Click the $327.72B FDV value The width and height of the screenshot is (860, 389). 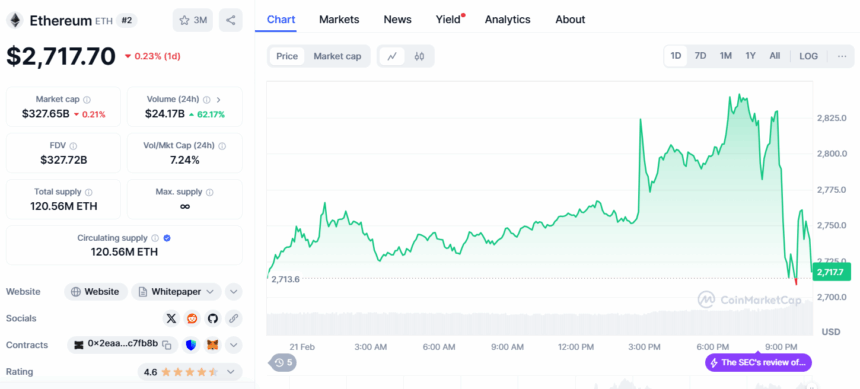click(64, 160)
